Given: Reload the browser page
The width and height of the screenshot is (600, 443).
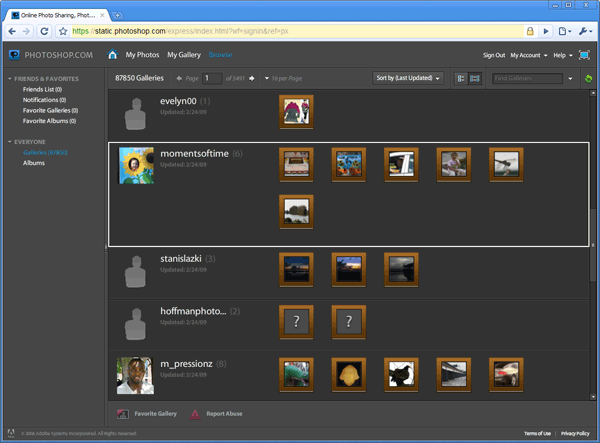Looking at the screenshot, I should [x=44, y=31].
